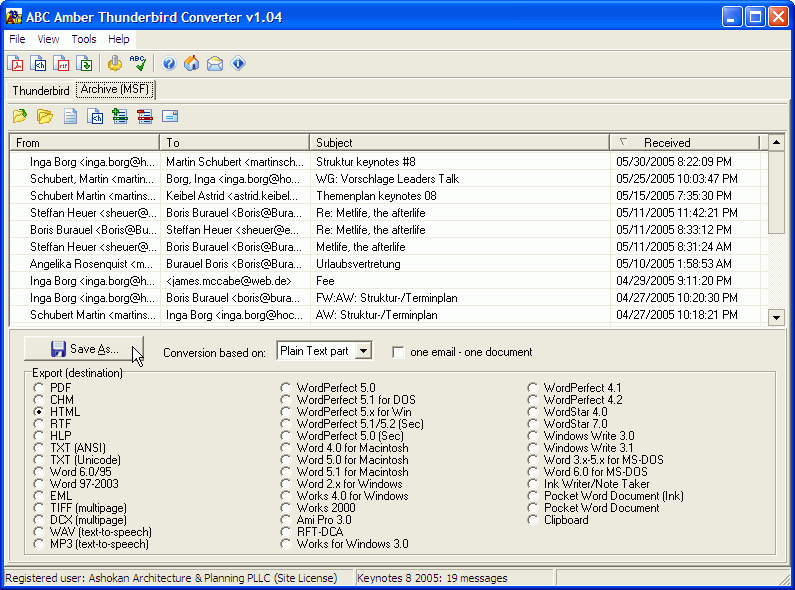
Task: Choose Ami Pro 3.0 export format
Action: tap(285, 520)
